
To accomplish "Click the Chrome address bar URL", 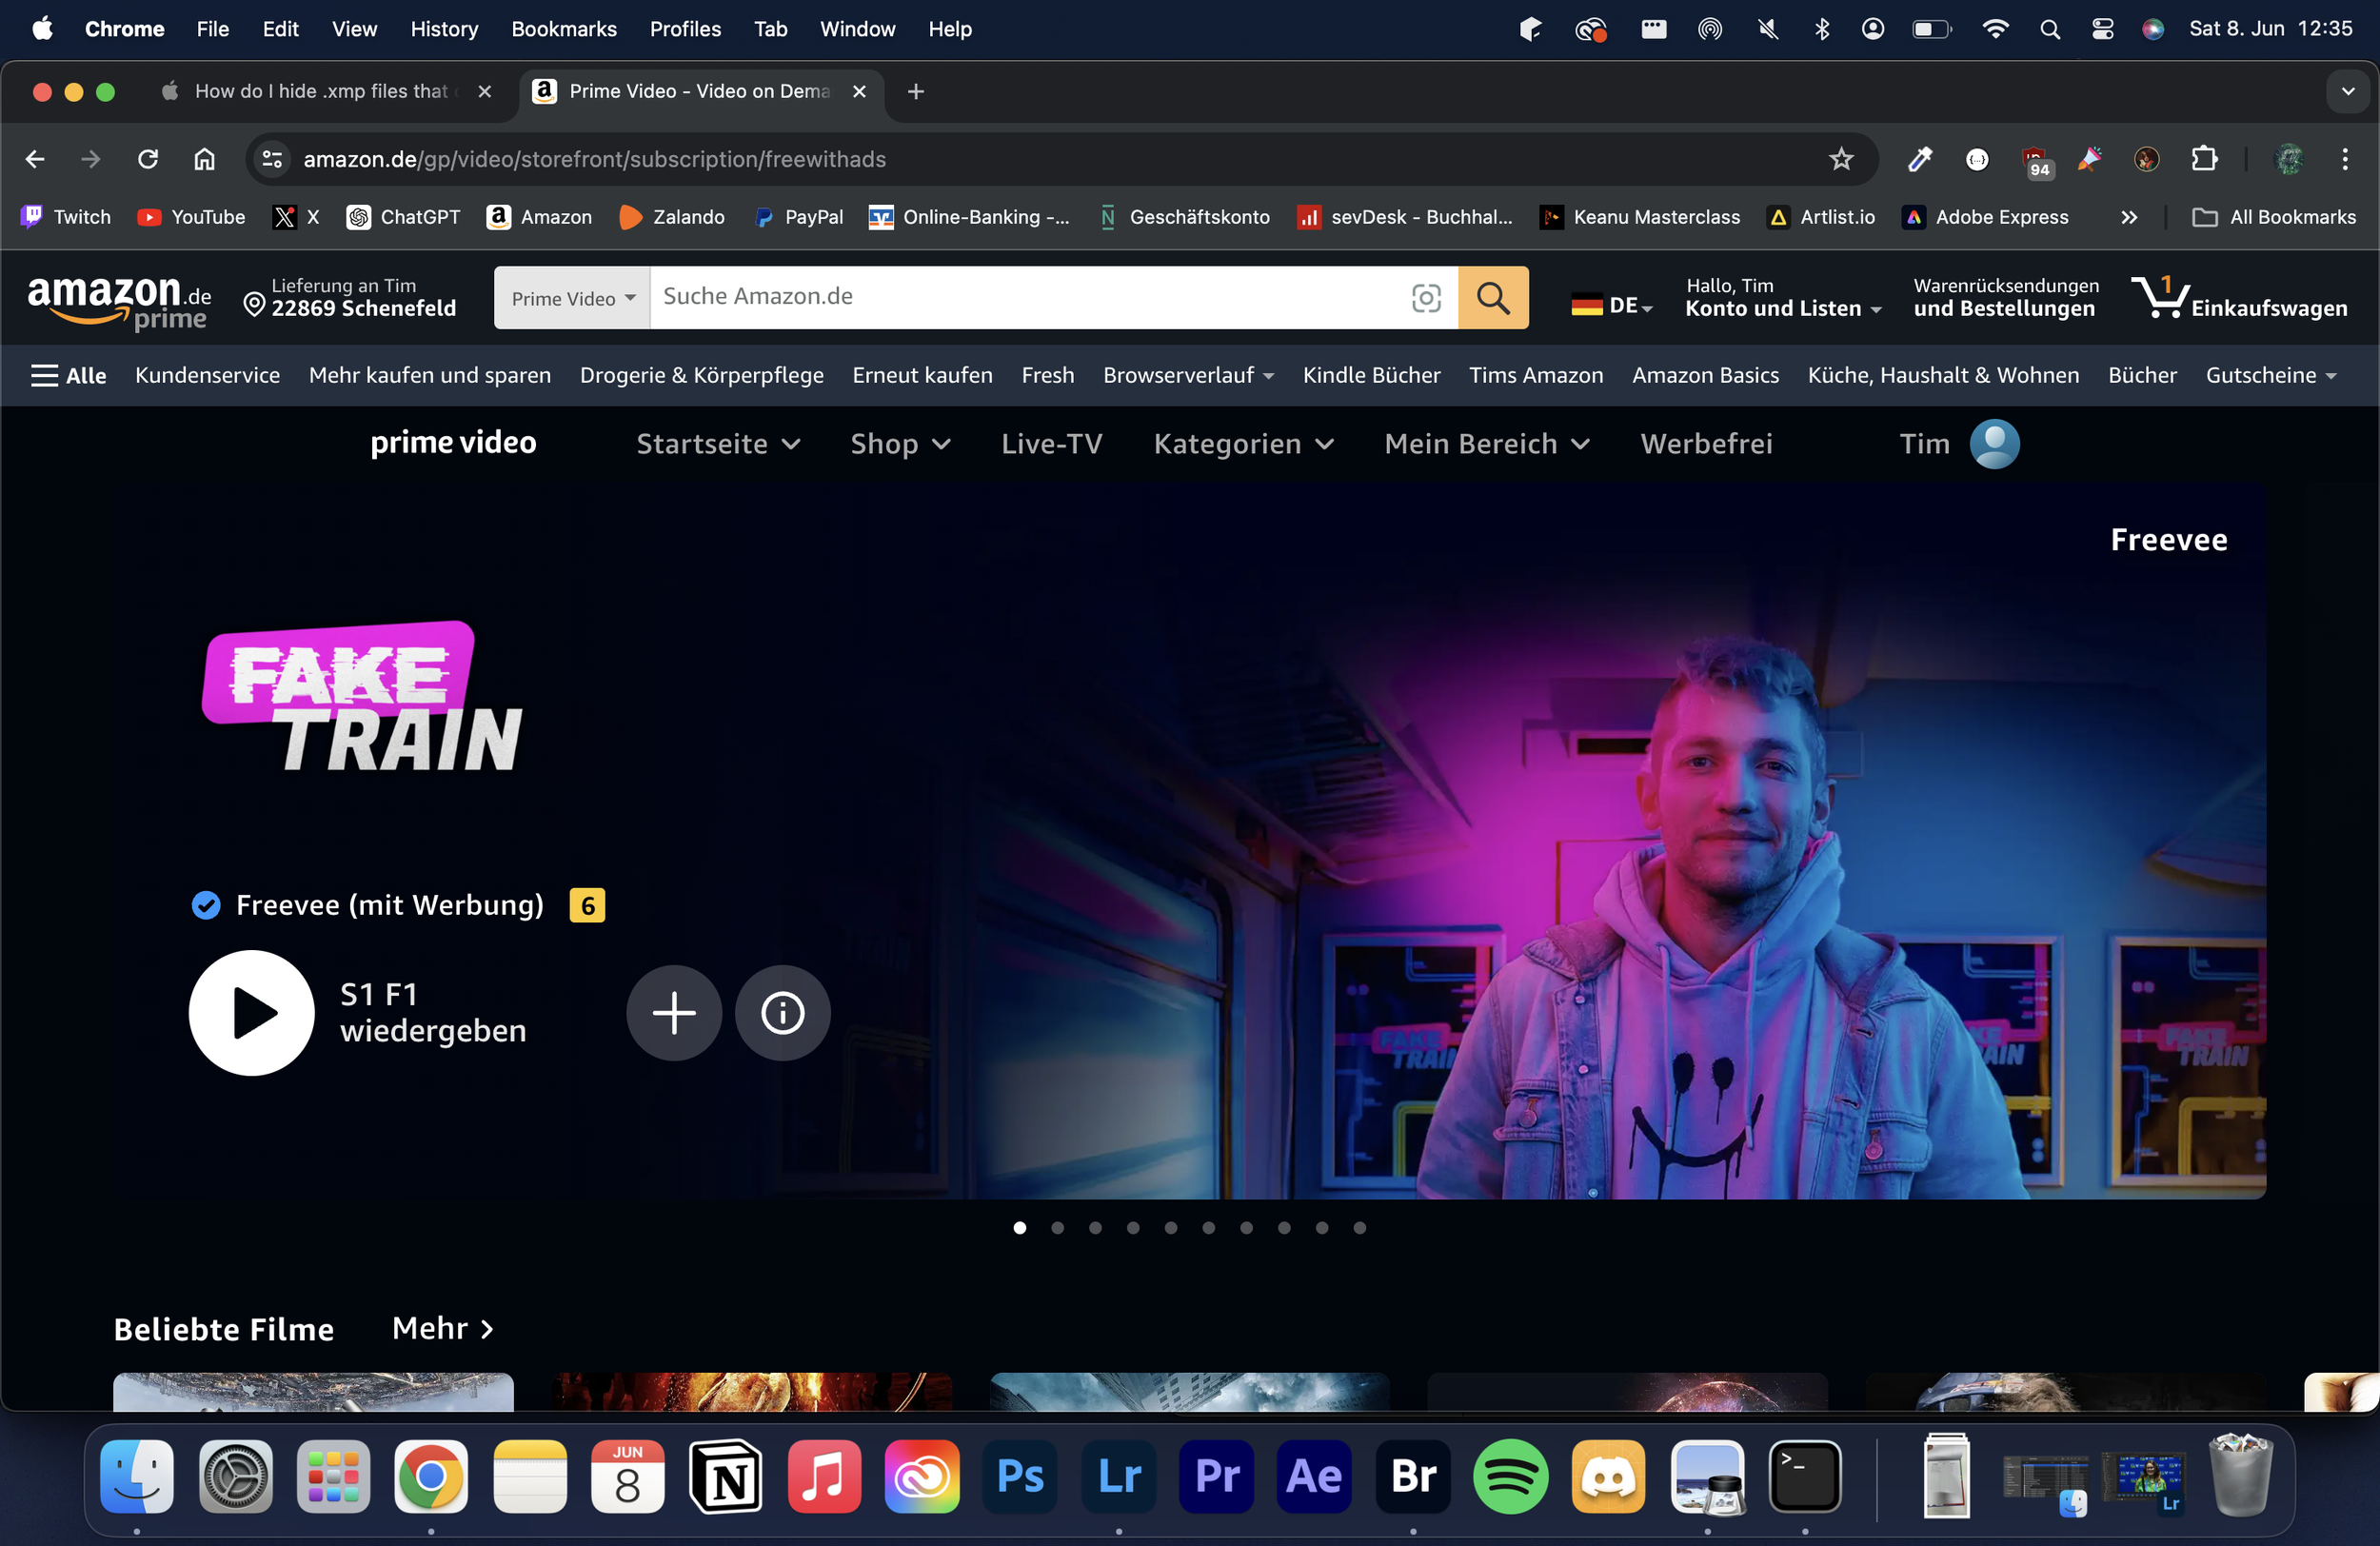I will click(x=594, y=159).
